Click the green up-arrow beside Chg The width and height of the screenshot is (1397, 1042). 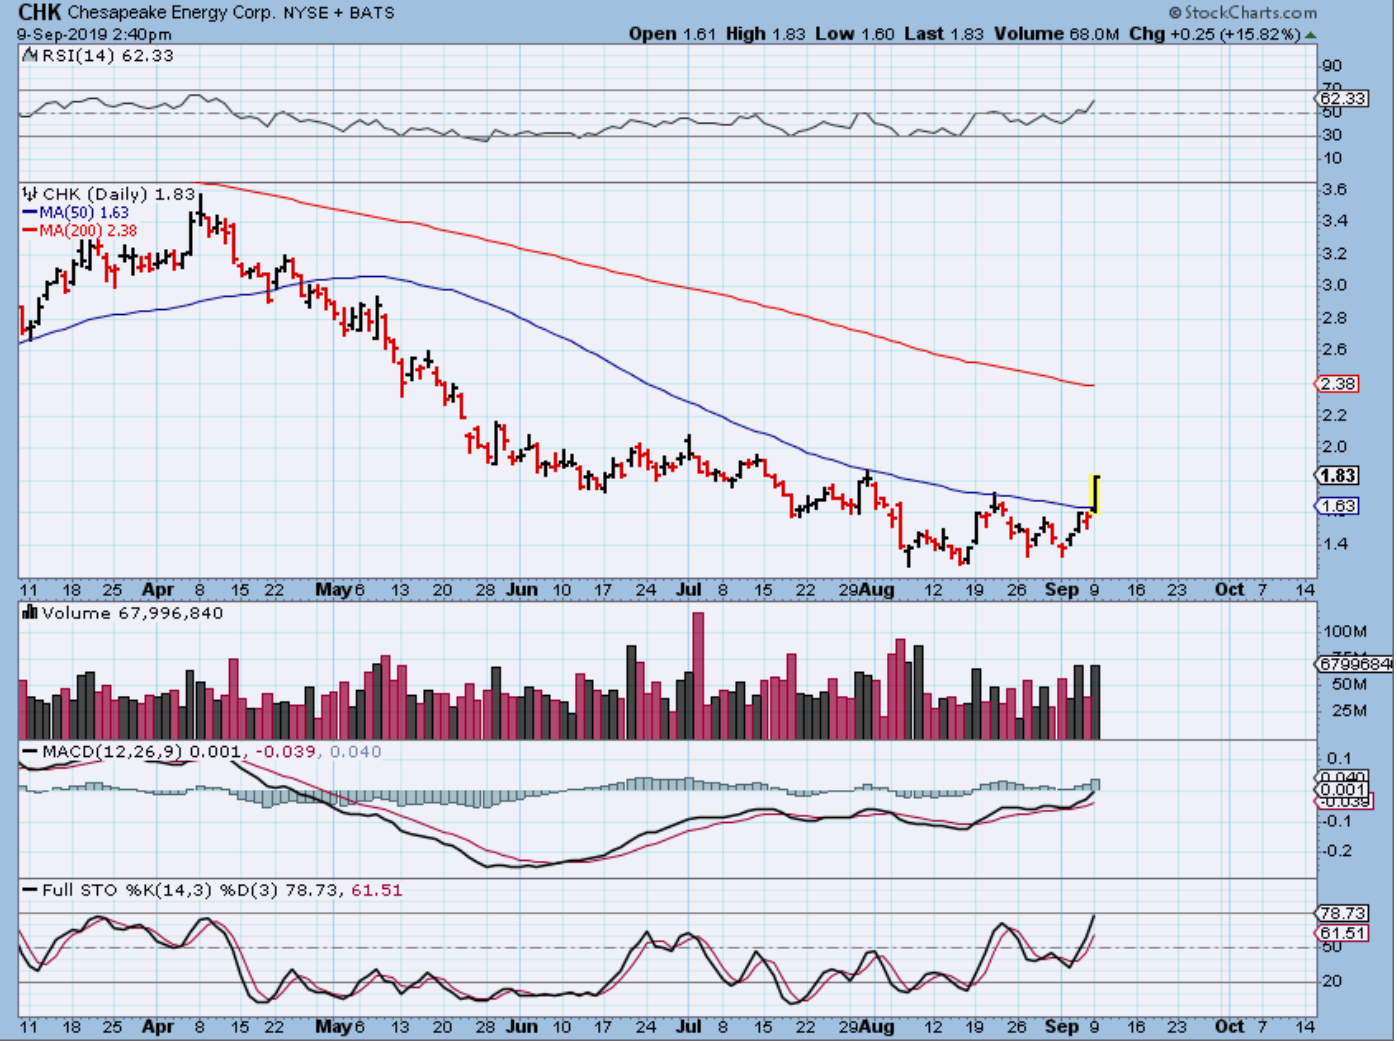coord(1310,35)
